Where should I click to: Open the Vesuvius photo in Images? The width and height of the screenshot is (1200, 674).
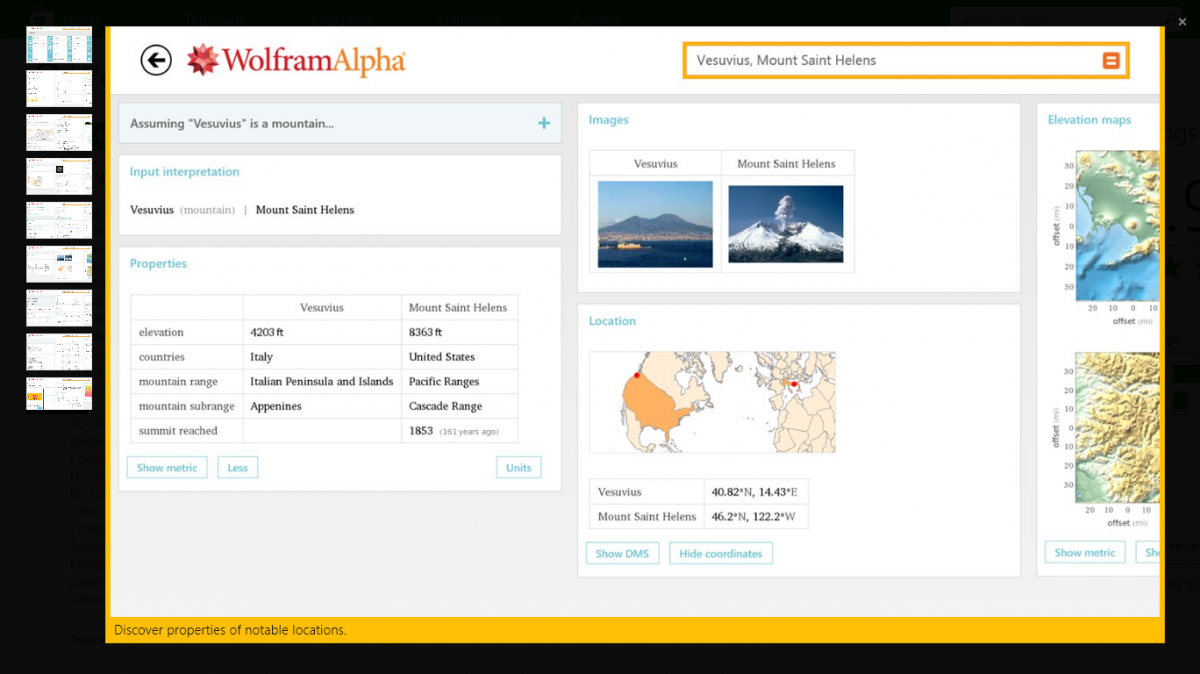[x=656, y=224]
